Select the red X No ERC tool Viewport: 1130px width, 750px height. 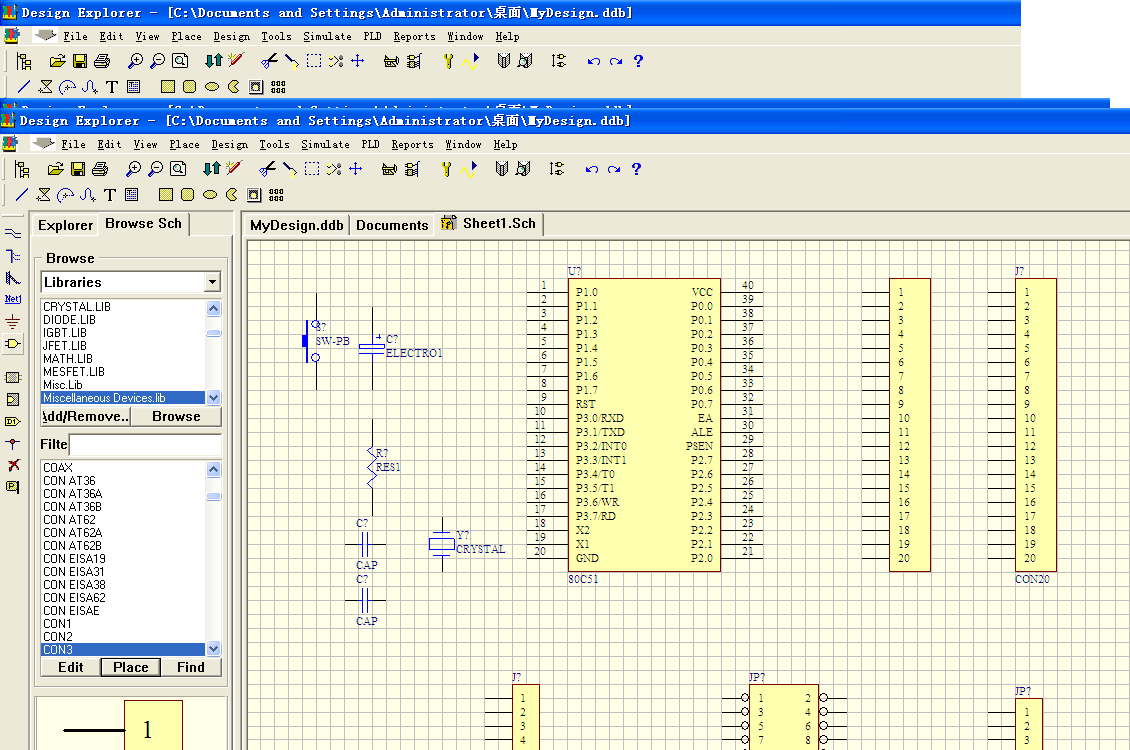coord(13,465)
